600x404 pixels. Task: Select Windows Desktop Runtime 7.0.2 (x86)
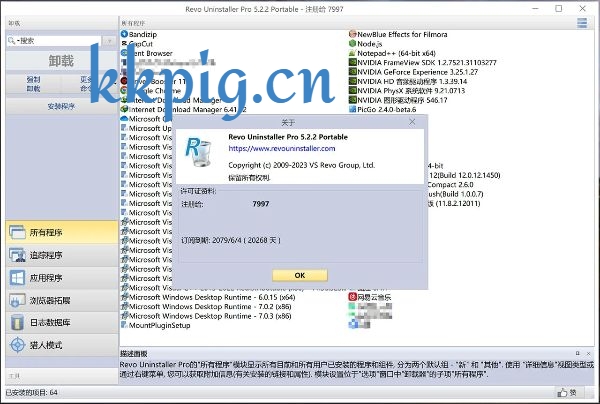(x=206, y=306)
